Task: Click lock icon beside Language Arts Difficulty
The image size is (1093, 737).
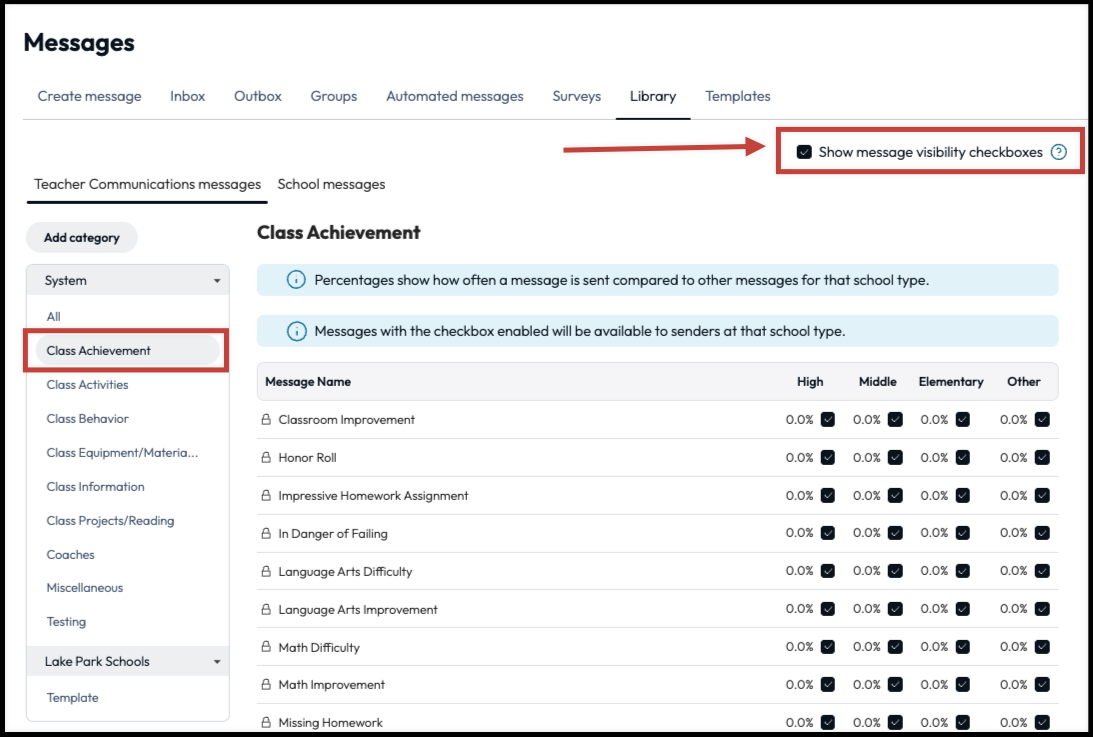Action: pos(266,572)
